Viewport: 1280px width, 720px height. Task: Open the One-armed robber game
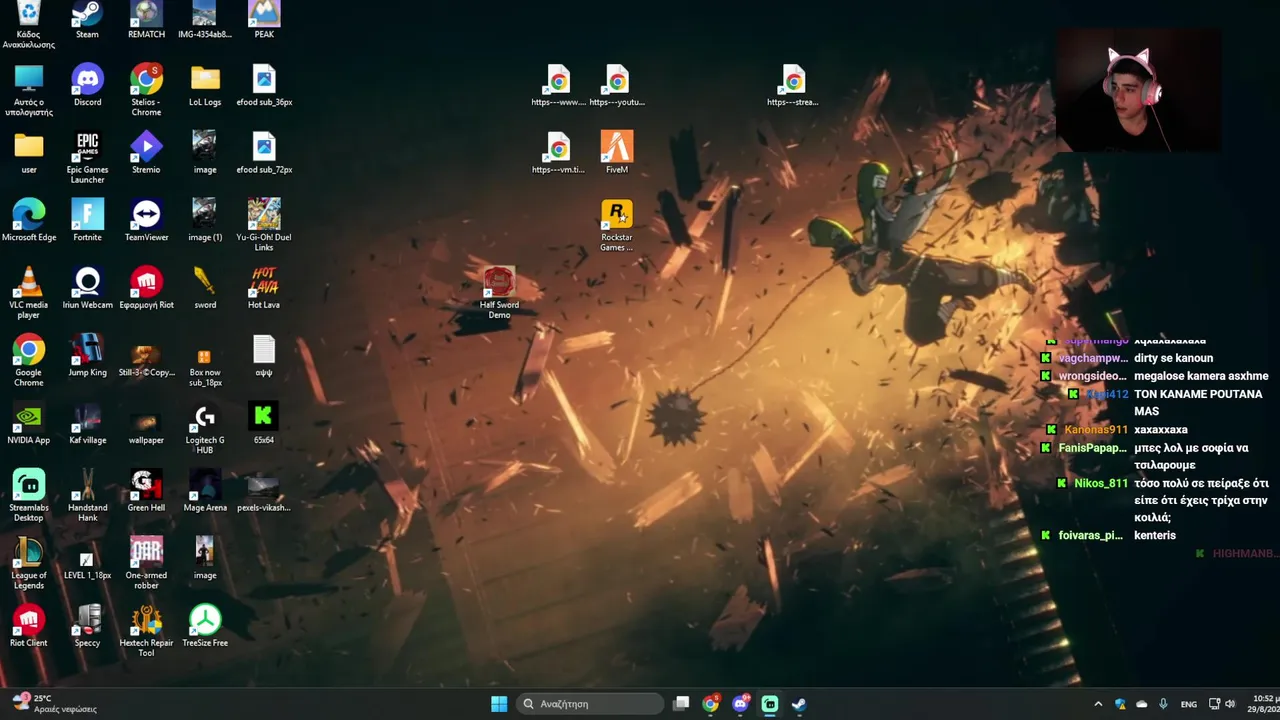coord(146,563)
